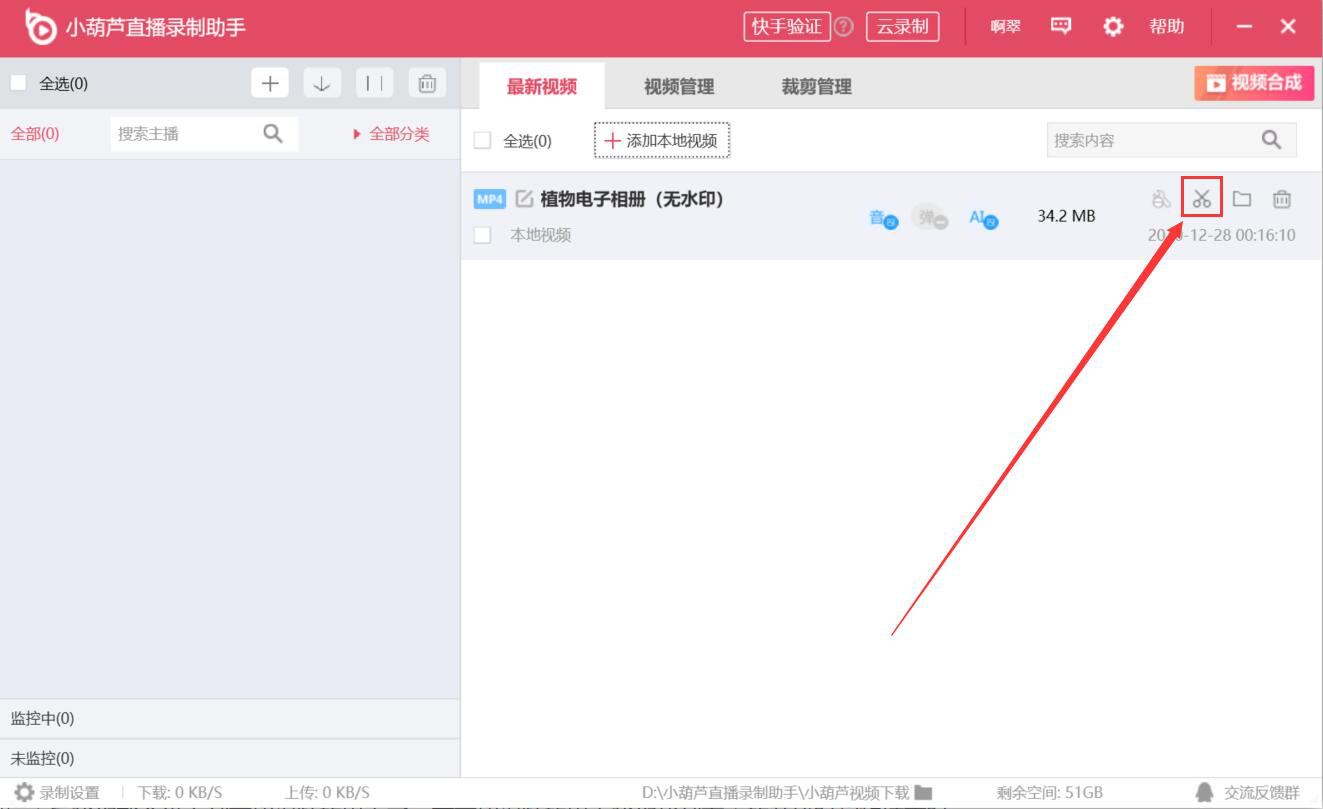
Task: Click the AI icon on the video row
Action: click(x=982, y=218)
